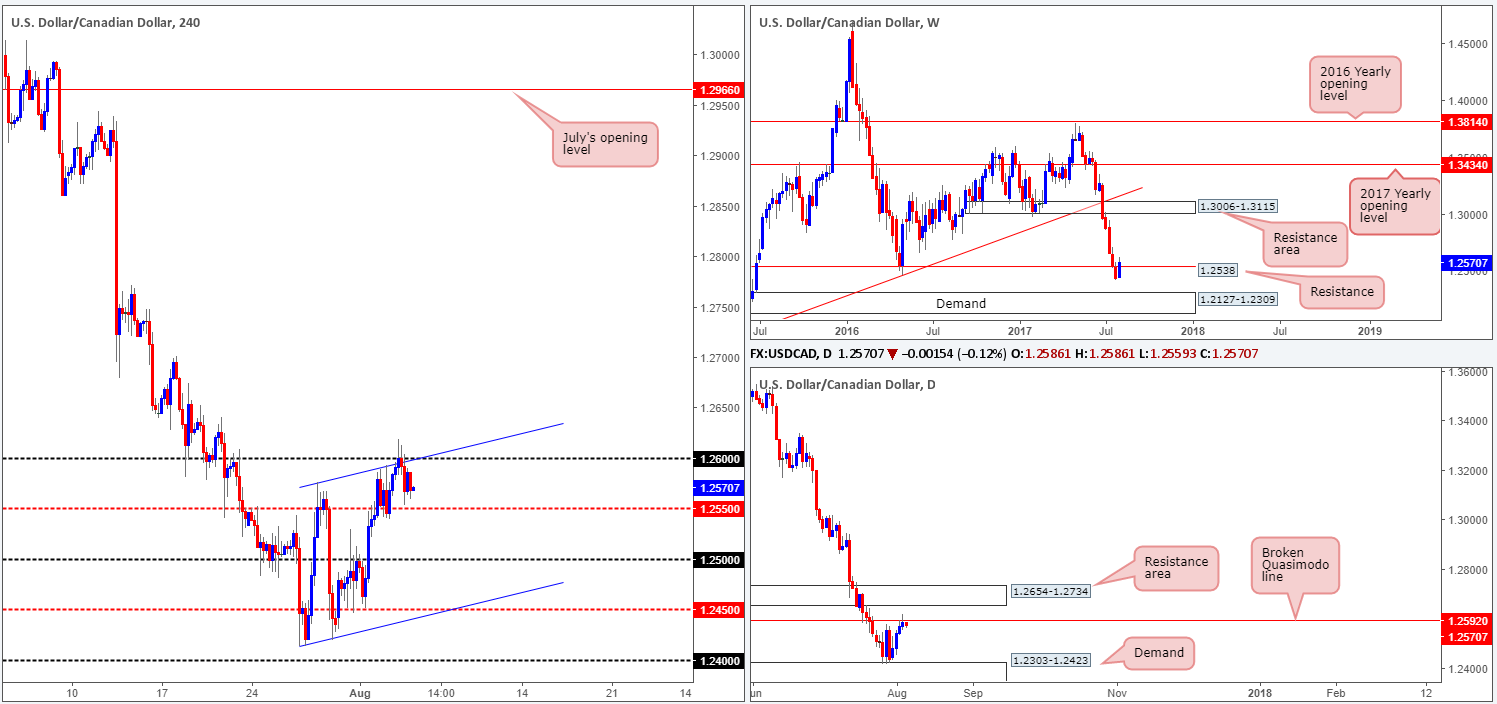Click the black 1.25000 price label

coord(717,560)
